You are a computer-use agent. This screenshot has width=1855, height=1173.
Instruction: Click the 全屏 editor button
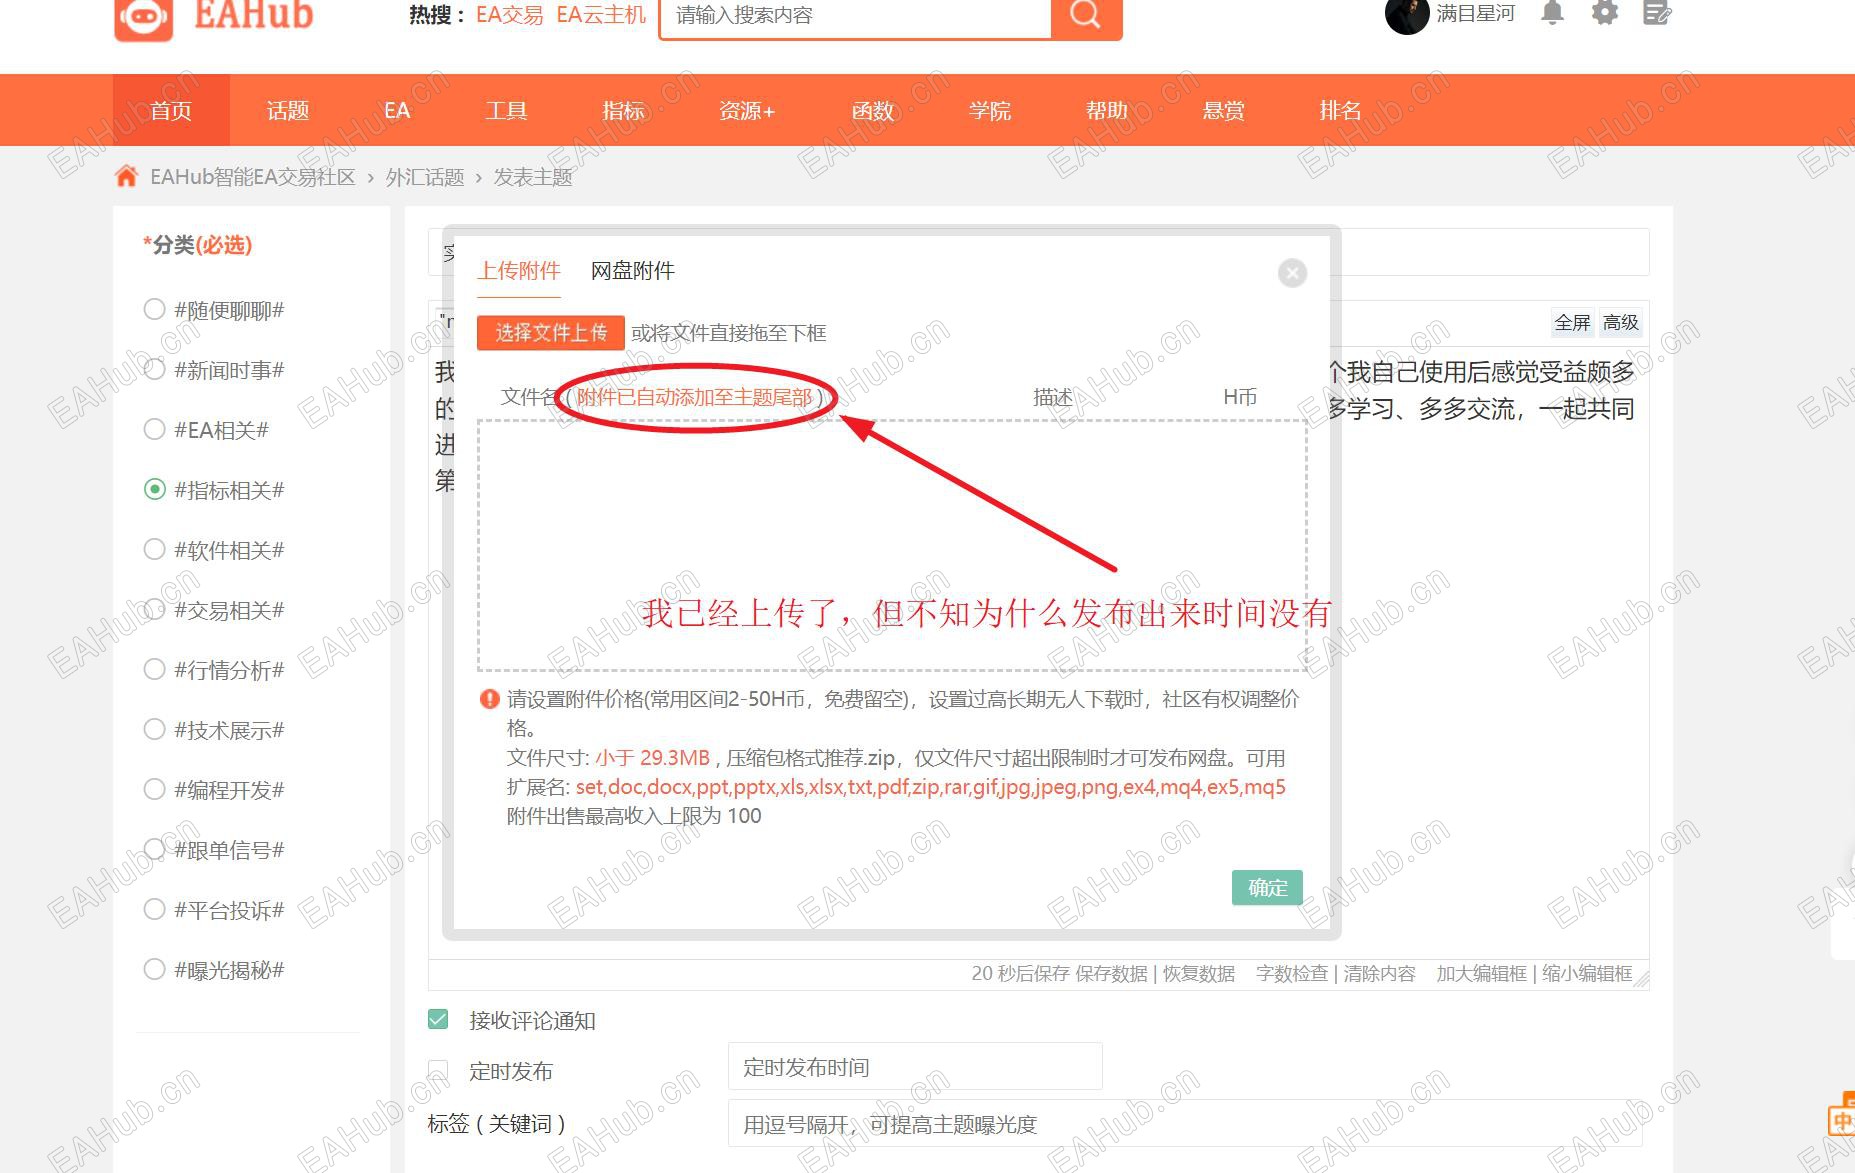[1572, 322]
